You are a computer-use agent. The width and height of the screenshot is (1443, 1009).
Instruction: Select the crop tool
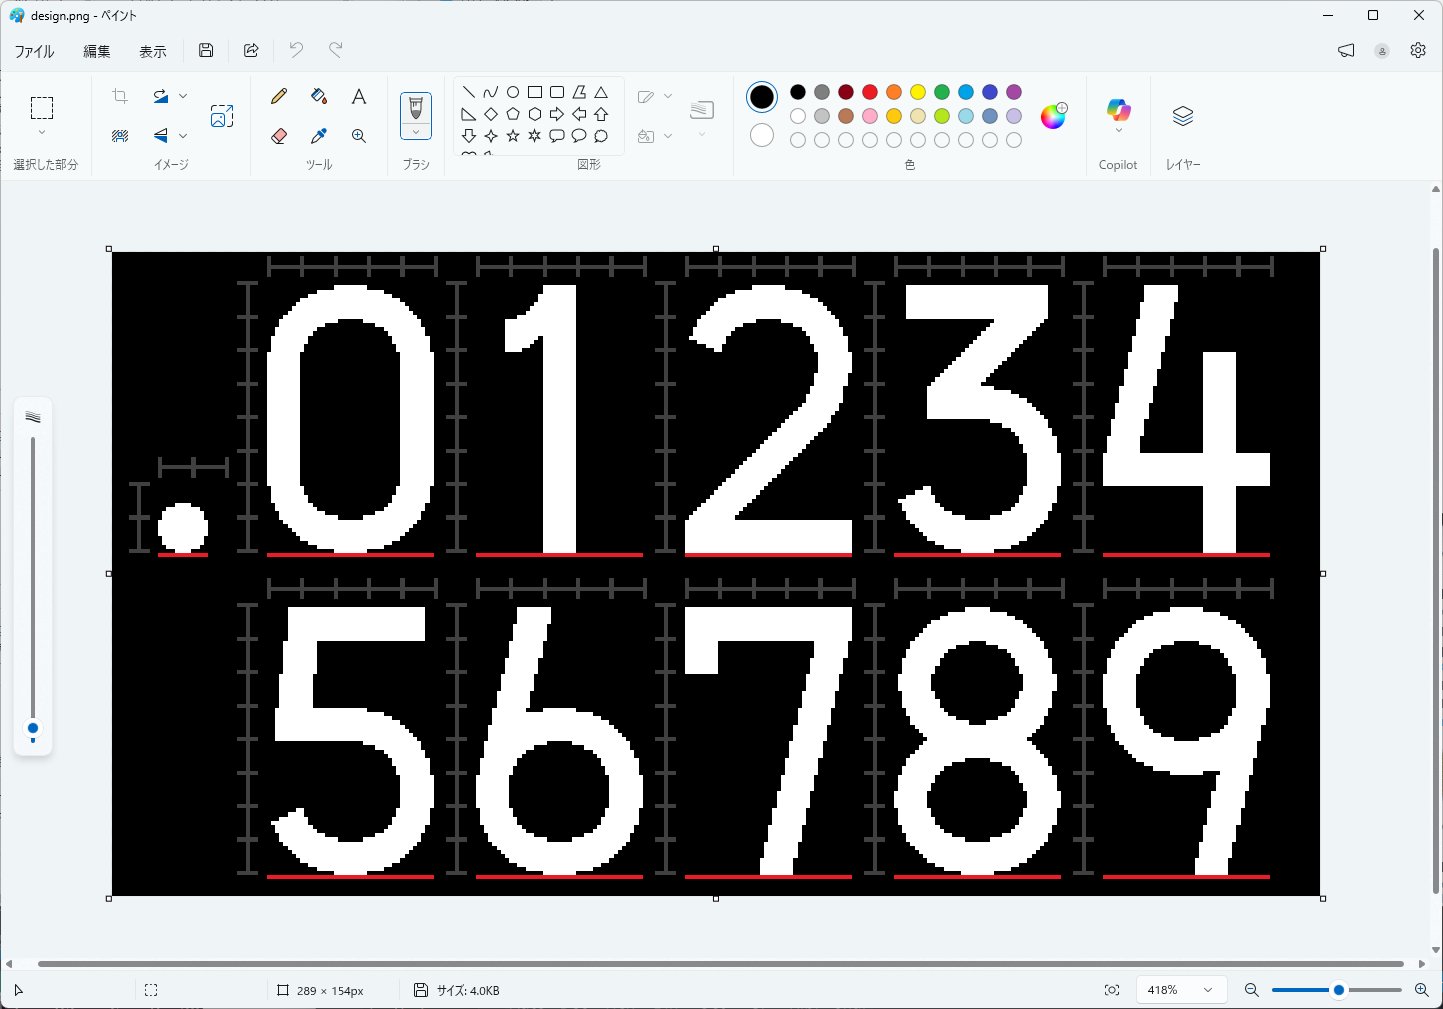point(120,96)
